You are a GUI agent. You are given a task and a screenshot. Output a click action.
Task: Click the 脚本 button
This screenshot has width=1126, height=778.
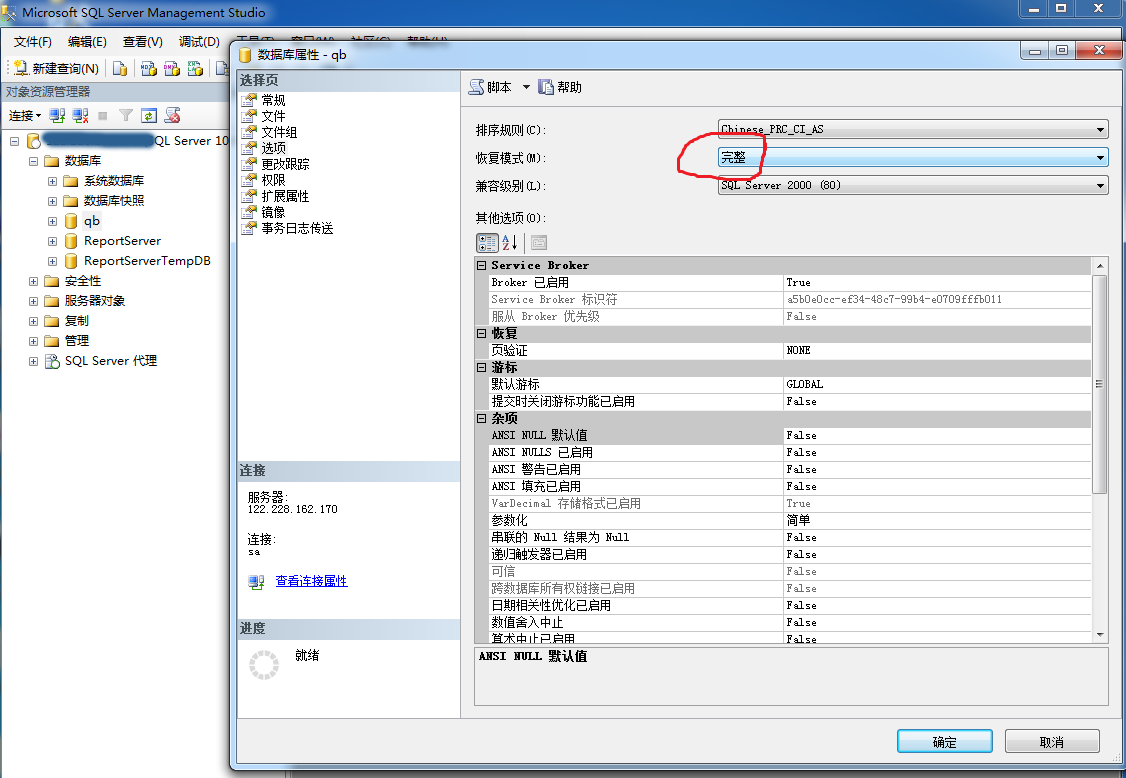click(x=490, y=87)
